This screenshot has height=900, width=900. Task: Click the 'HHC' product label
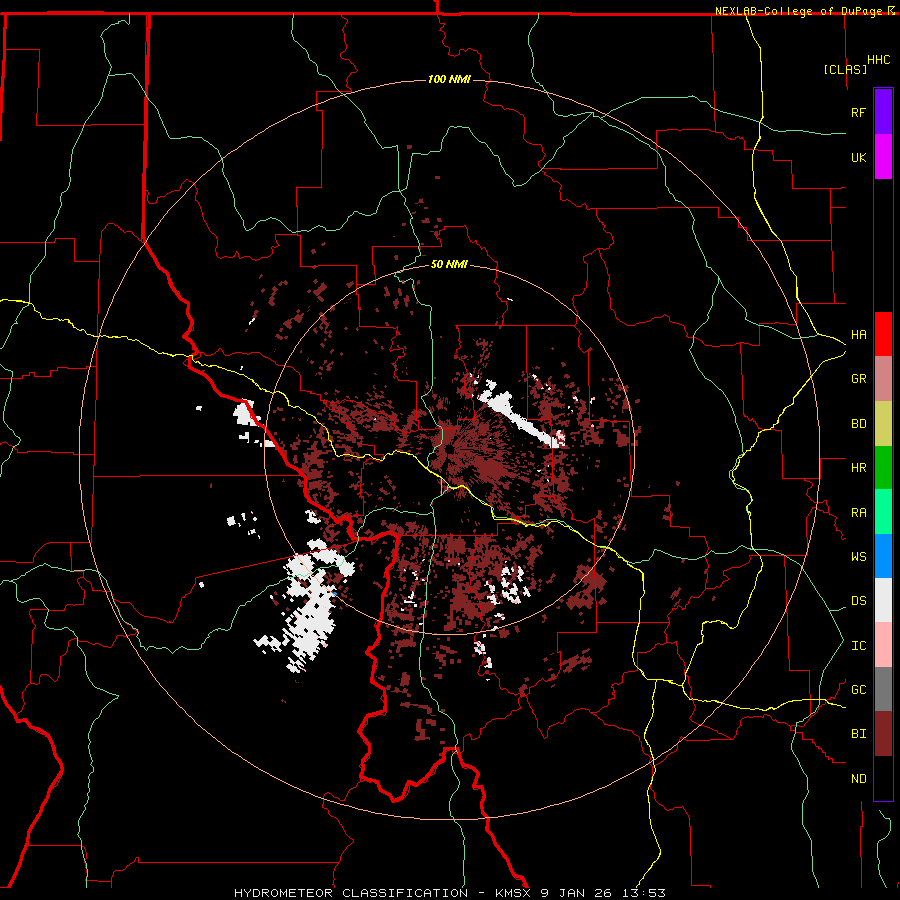click(878, 60)
